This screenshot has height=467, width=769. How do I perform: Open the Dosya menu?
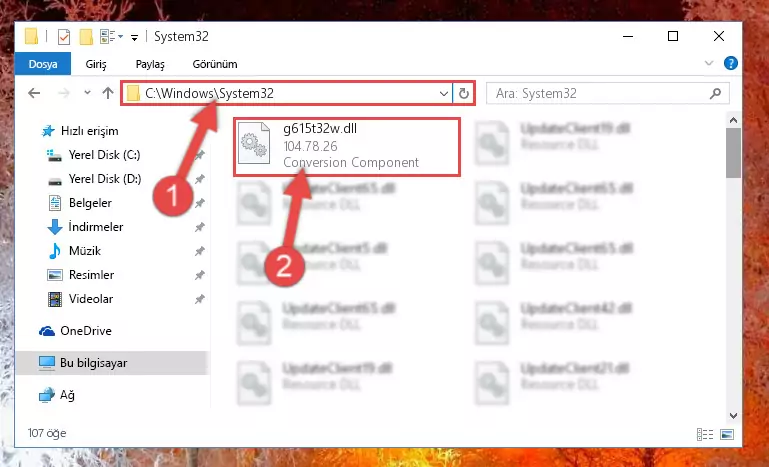pos(43,64)
